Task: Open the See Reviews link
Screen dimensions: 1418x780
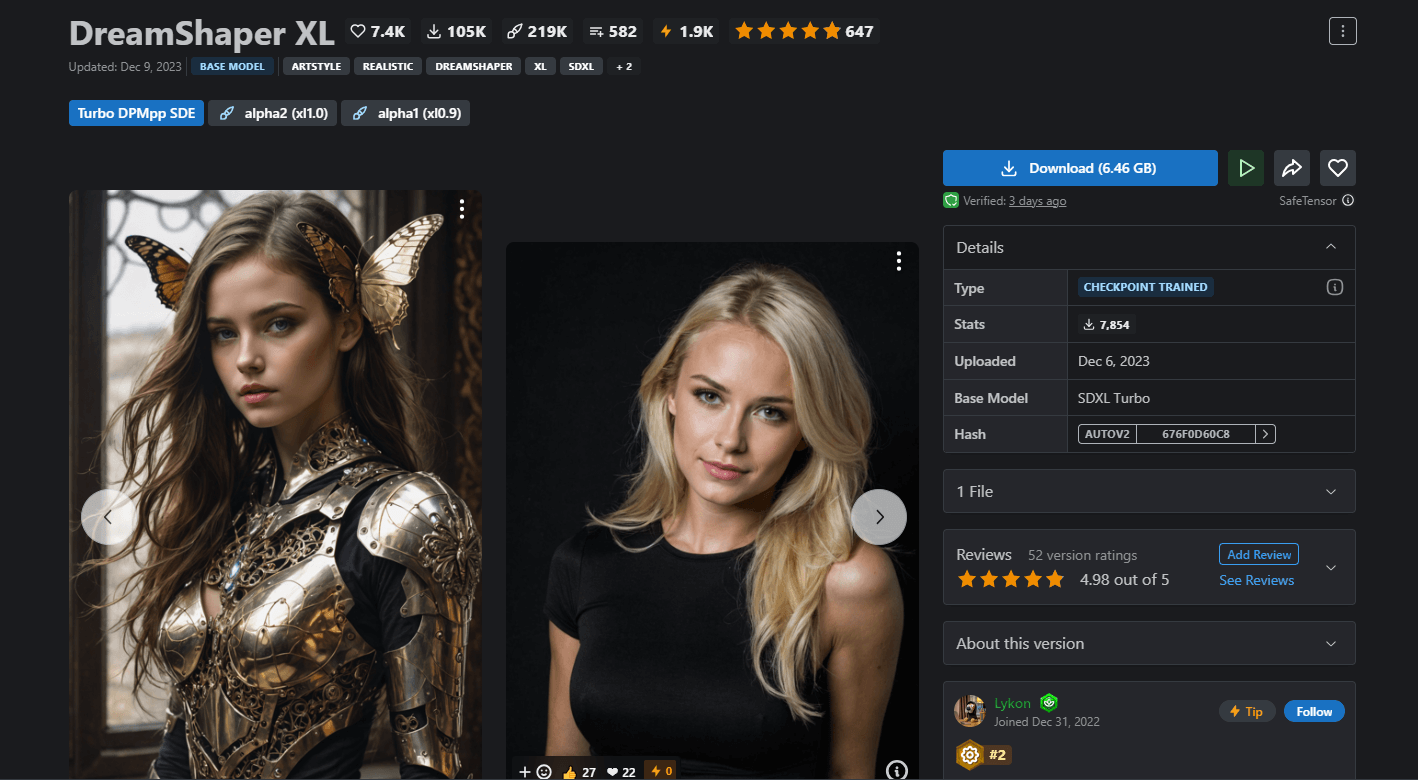Action: [x=1256, y=580]
